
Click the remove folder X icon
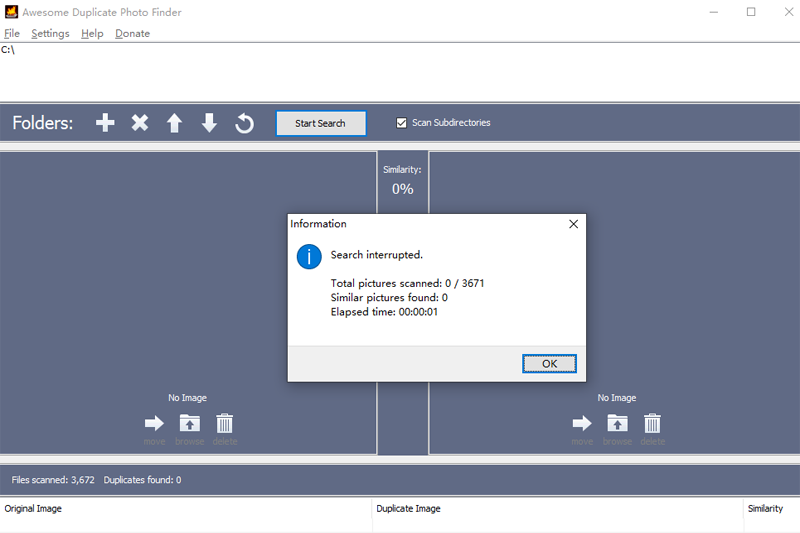pos(140,123)
